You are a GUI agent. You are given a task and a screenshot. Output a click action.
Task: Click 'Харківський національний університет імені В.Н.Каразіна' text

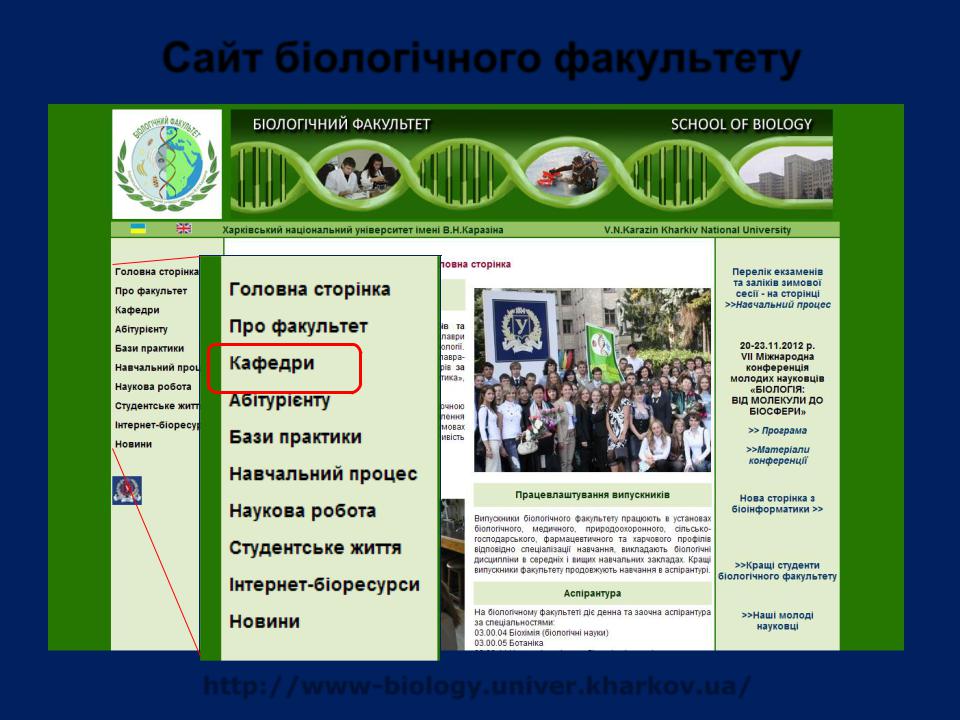click(x=362, y=230)
